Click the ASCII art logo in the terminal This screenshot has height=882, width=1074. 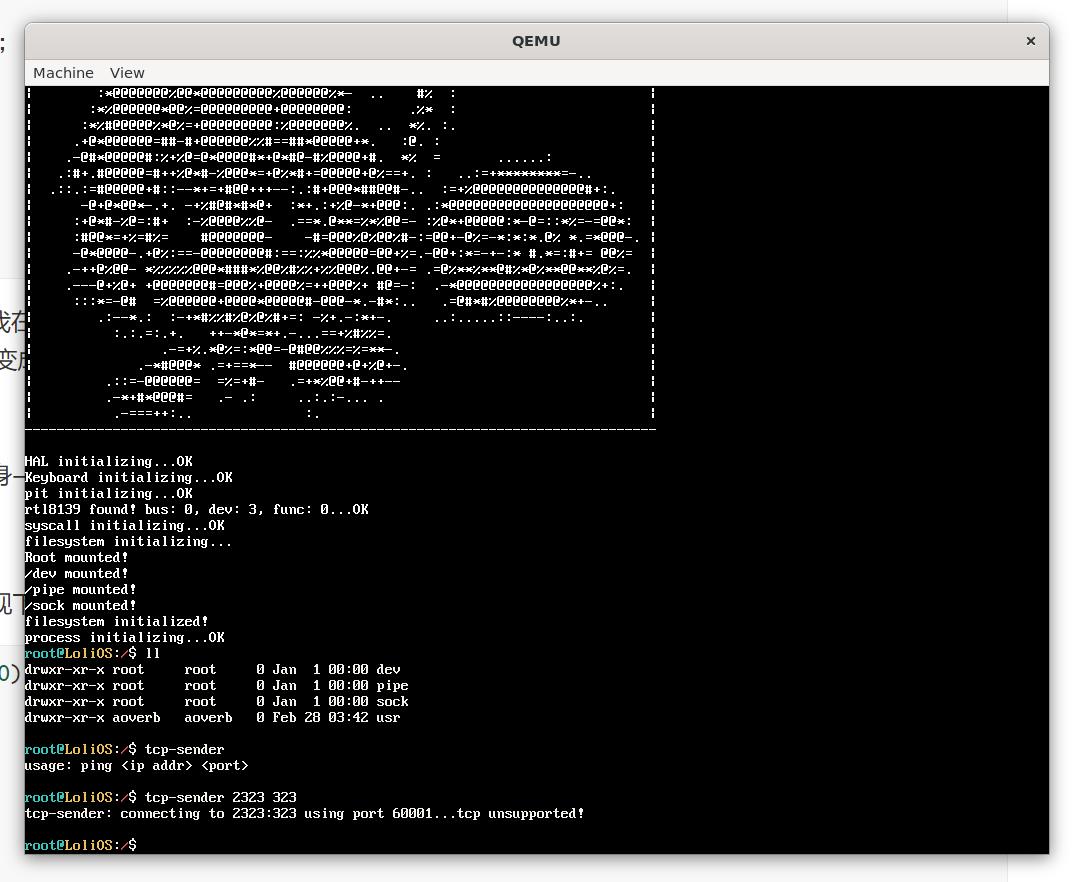(x=340, y=250)
